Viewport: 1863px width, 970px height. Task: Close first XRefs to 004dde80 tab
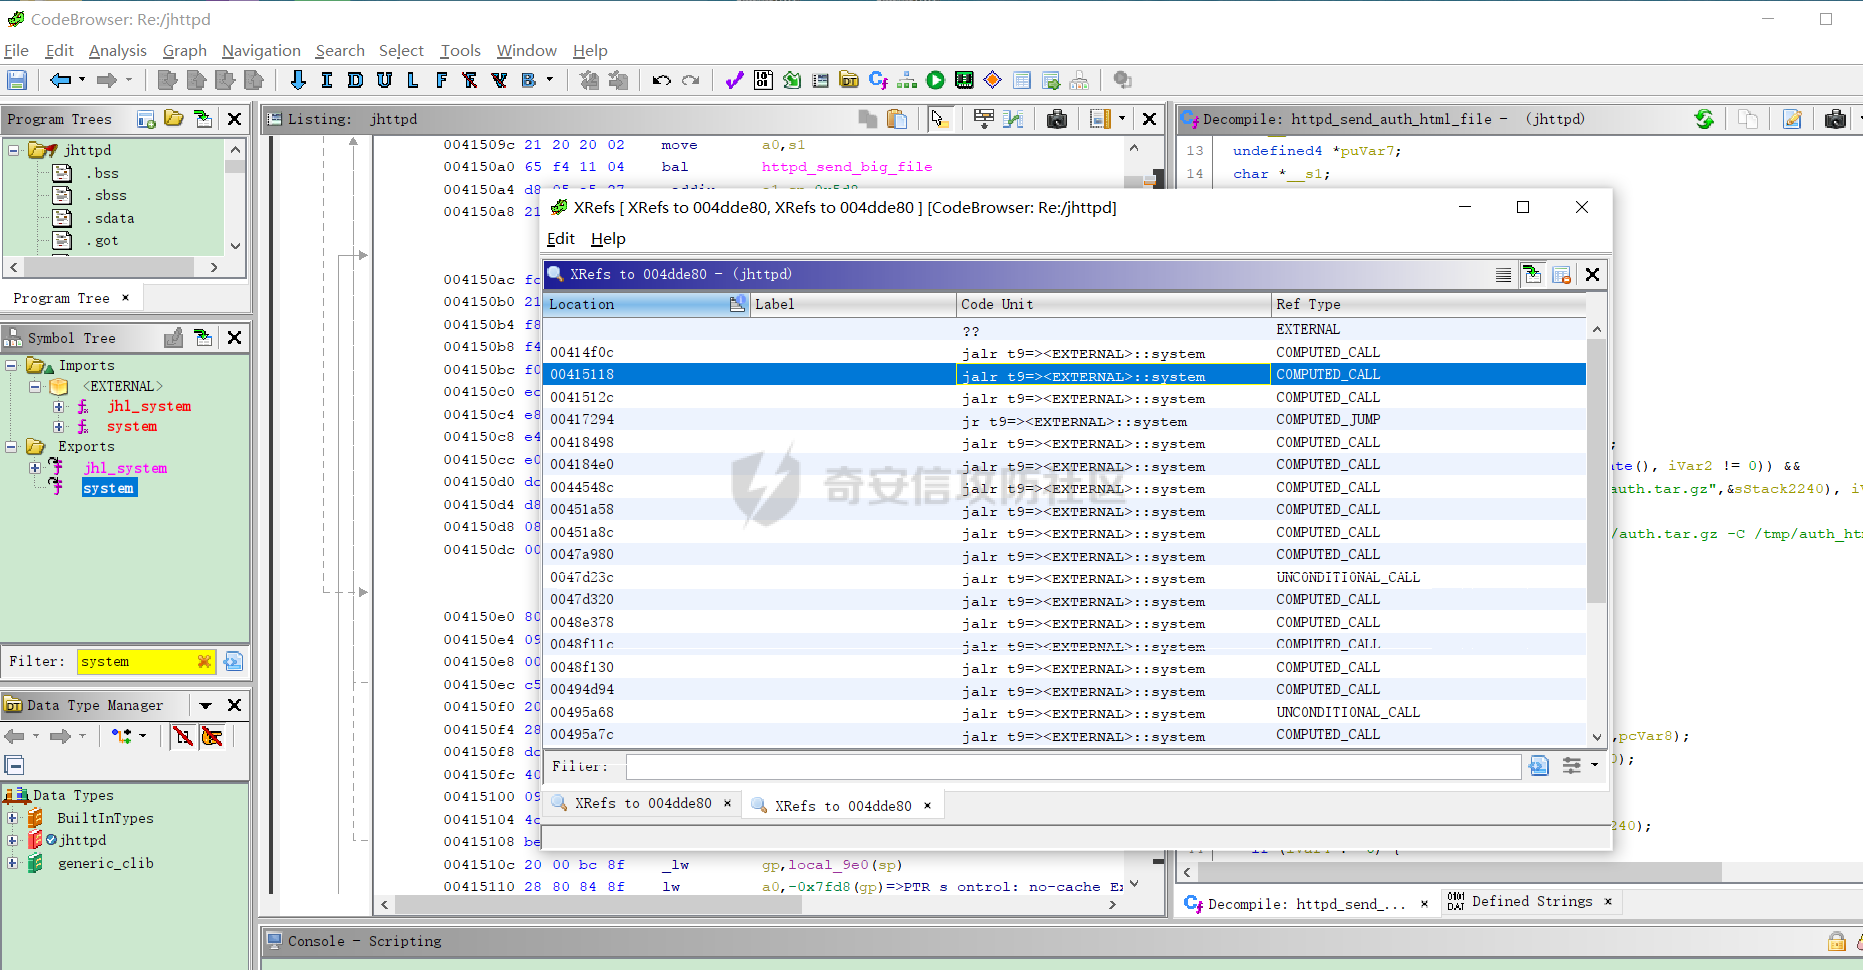tap(727, 803)
